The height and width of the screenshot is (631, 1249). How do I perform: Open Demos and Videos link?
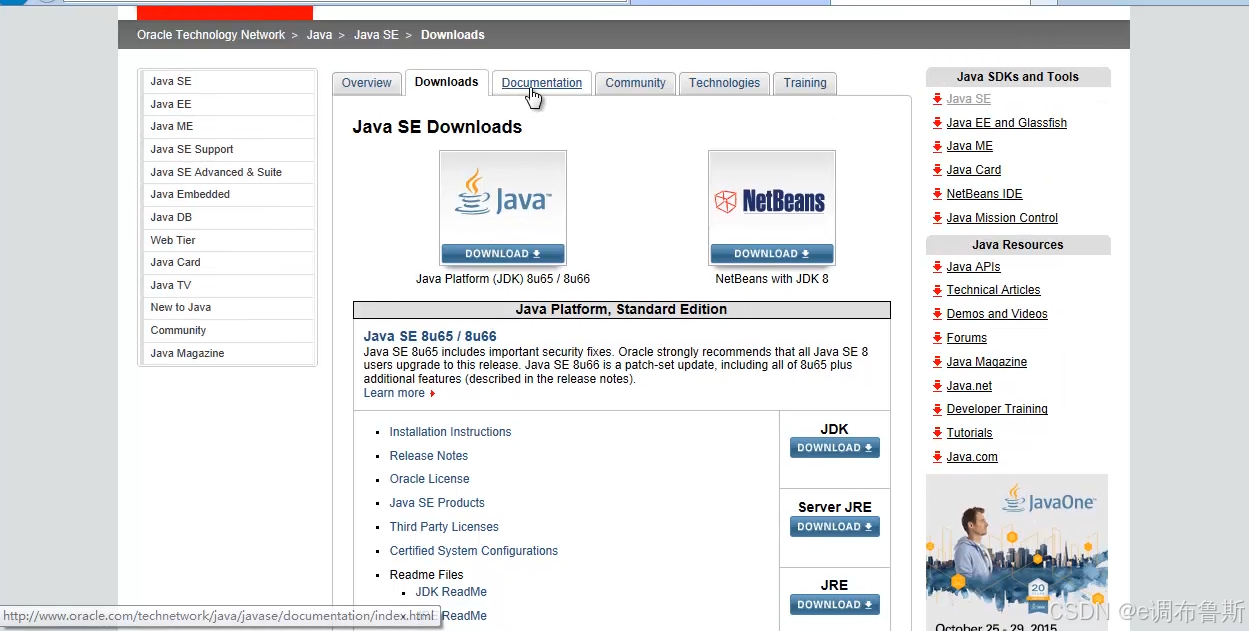click(997, 314)
